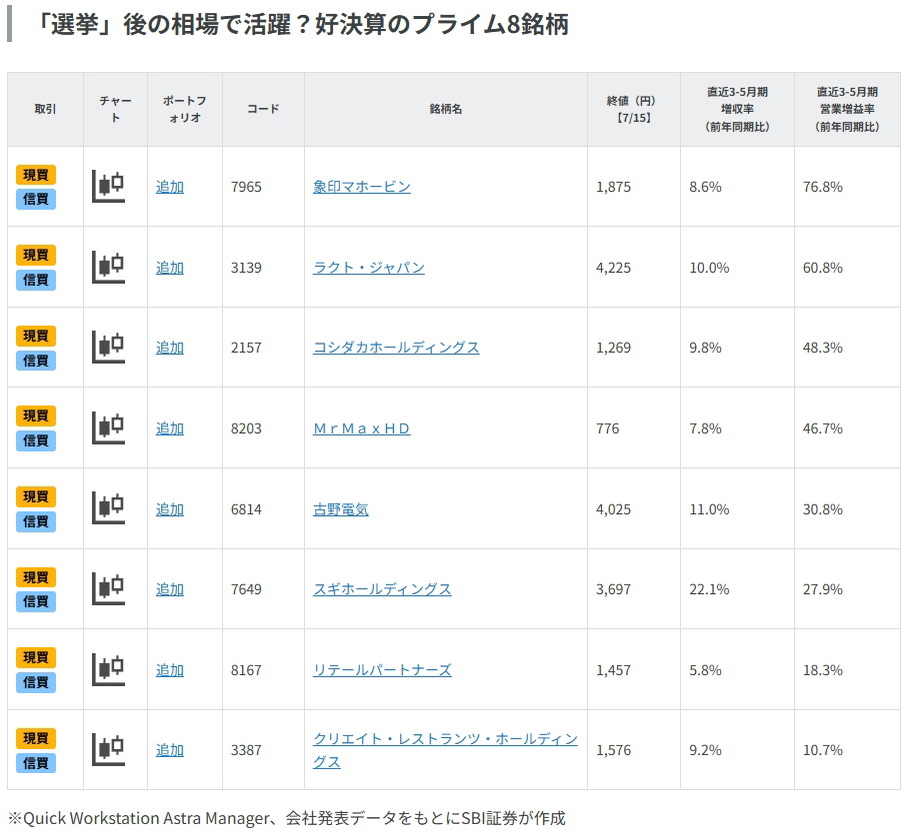Screen dimensions: 910x833
Task: Open chart icon for code 3387 row
Action: click(x=109, y=749)
